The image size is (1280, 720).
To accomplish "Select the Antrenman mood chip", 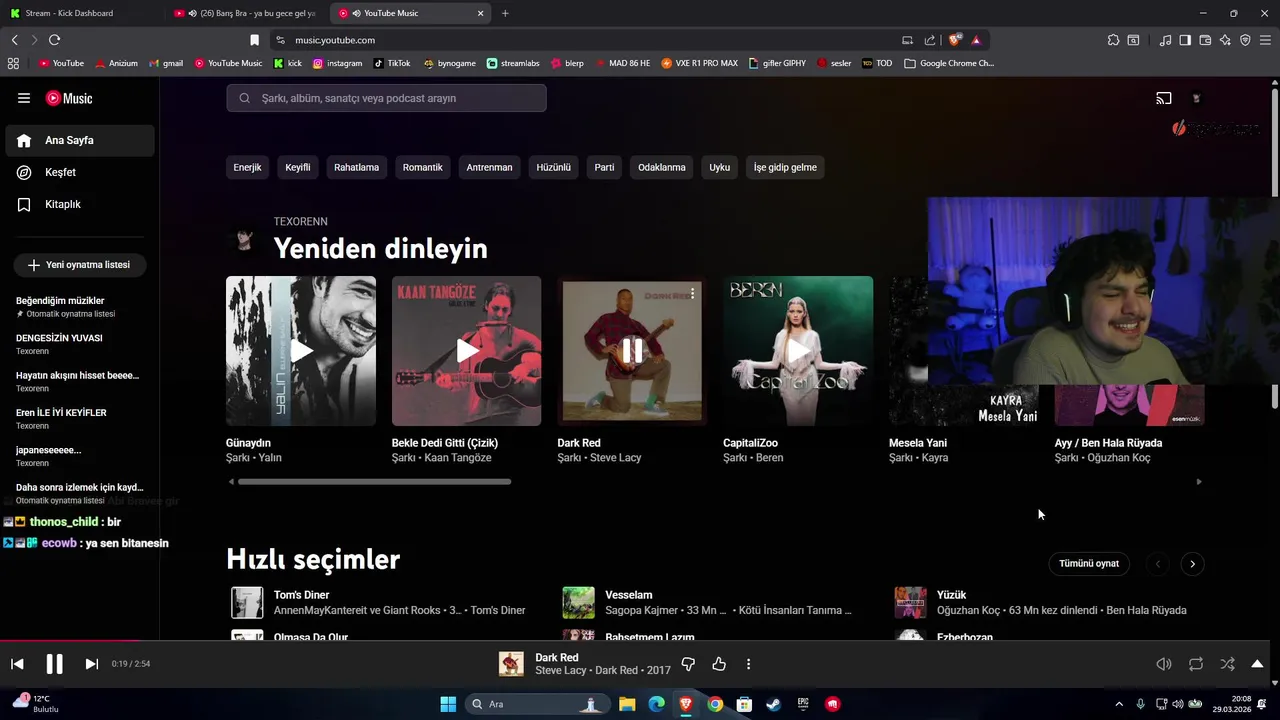I will point(489,167).
